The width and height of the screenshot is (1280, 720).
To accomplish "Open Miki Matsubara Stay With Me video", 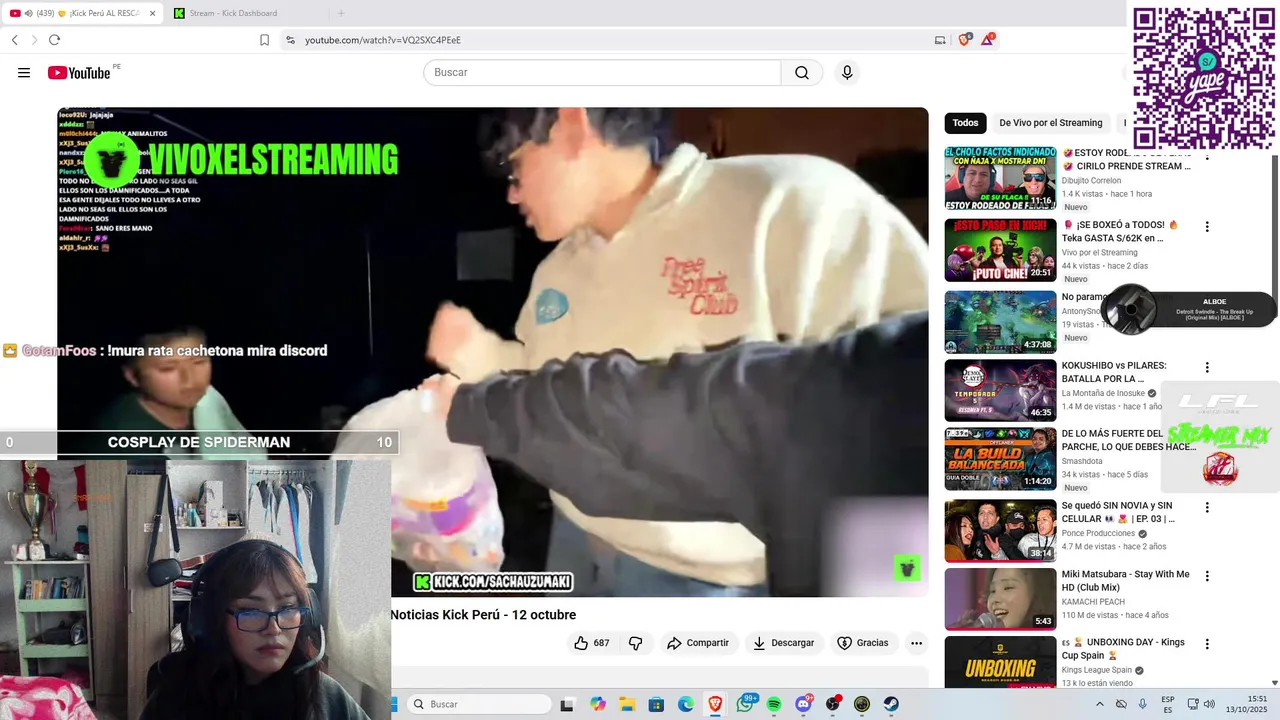I will (1125, 581).
